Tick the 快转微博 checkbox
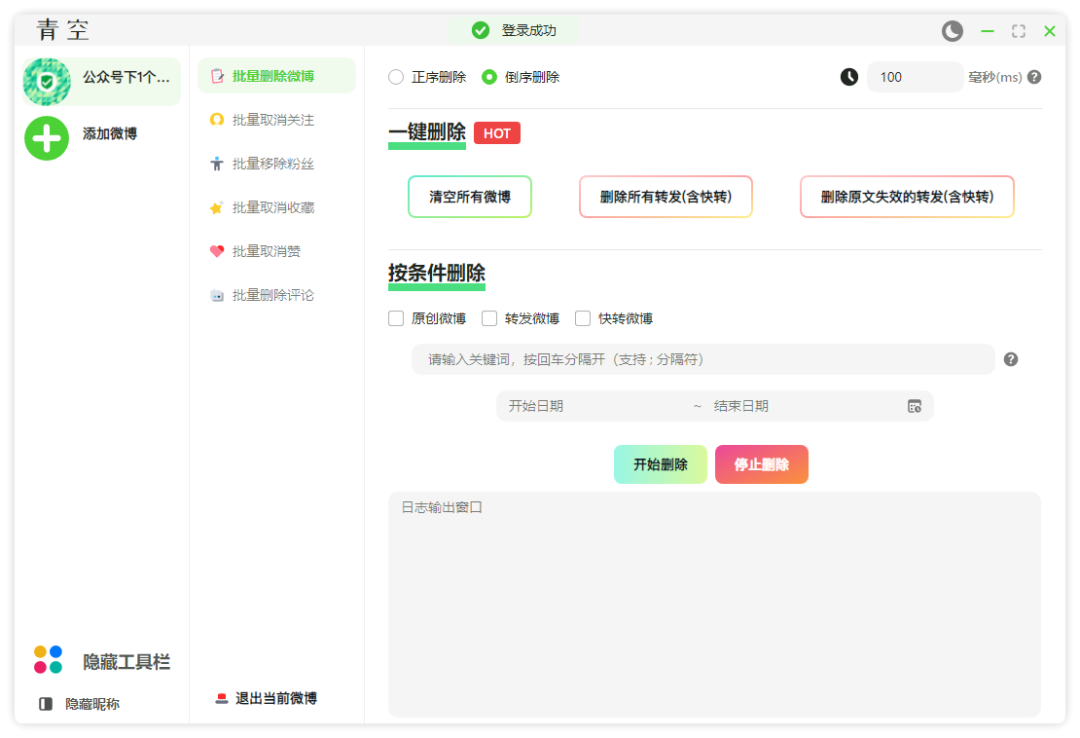Viewport: 1080px width, 738px height. point(583,319)
